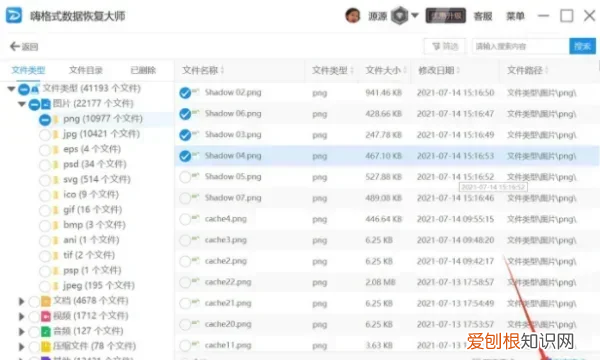The height and width of the screenshot is (360, 600).
Task: Select the cache21.png file name
Action: pyautogui.click(x=228, y=303)
